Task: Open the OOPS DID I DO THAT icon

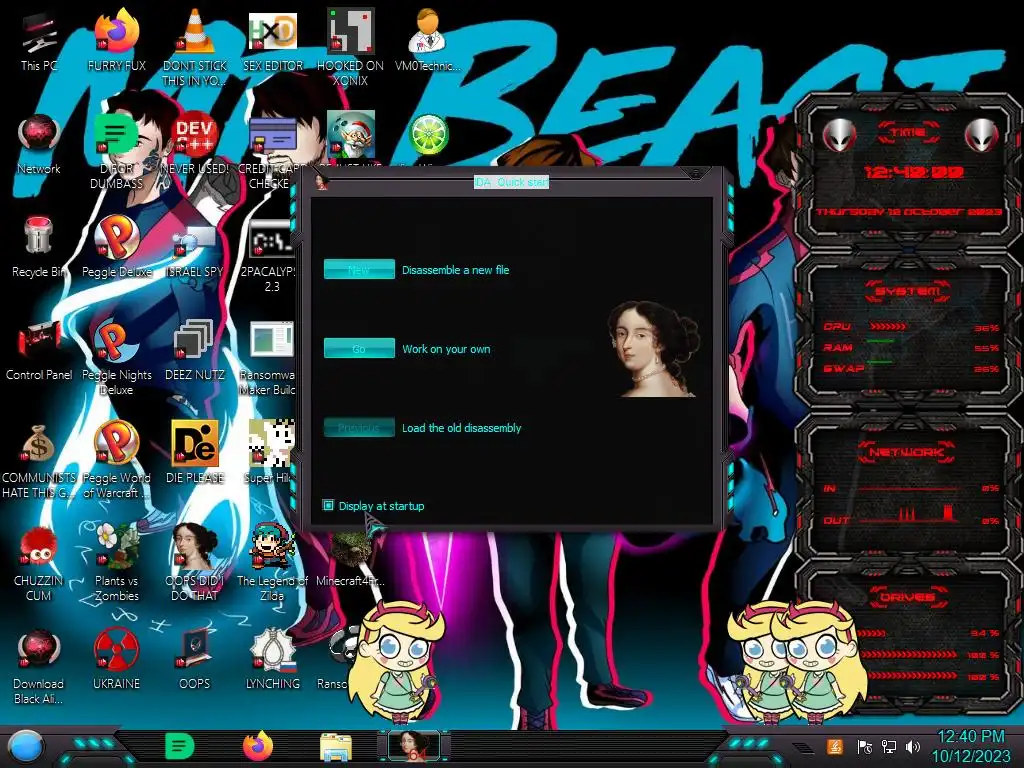Action: pyautogui.click(x=195, y=546)
